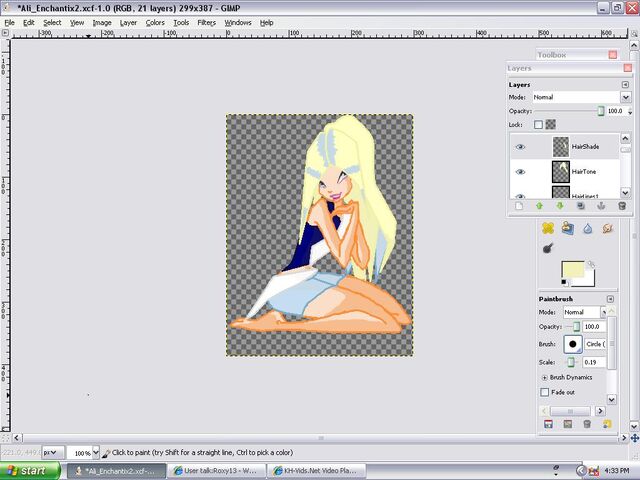The height and width of the screenshot is (480, 640).
Task: Hide the HairTone layer
Action: 520,172
